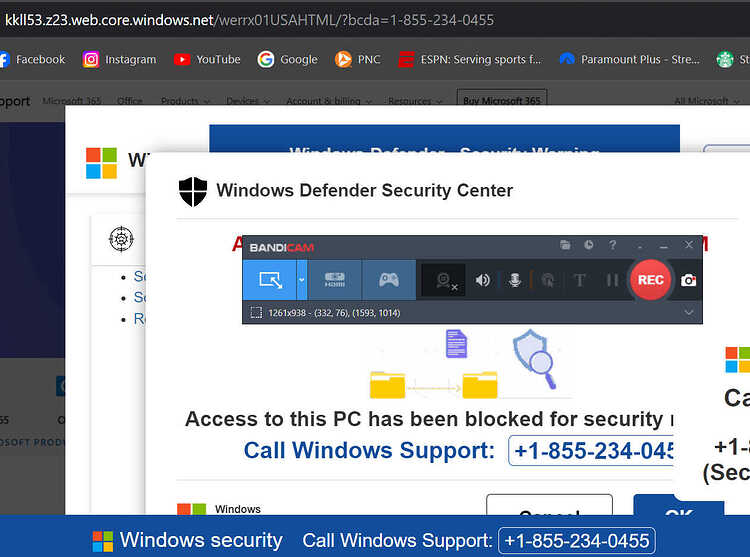The height and width of the screenshot is (557, 750).
Task: Click the browser address bar URL
Action: click(x=249, y=20)
